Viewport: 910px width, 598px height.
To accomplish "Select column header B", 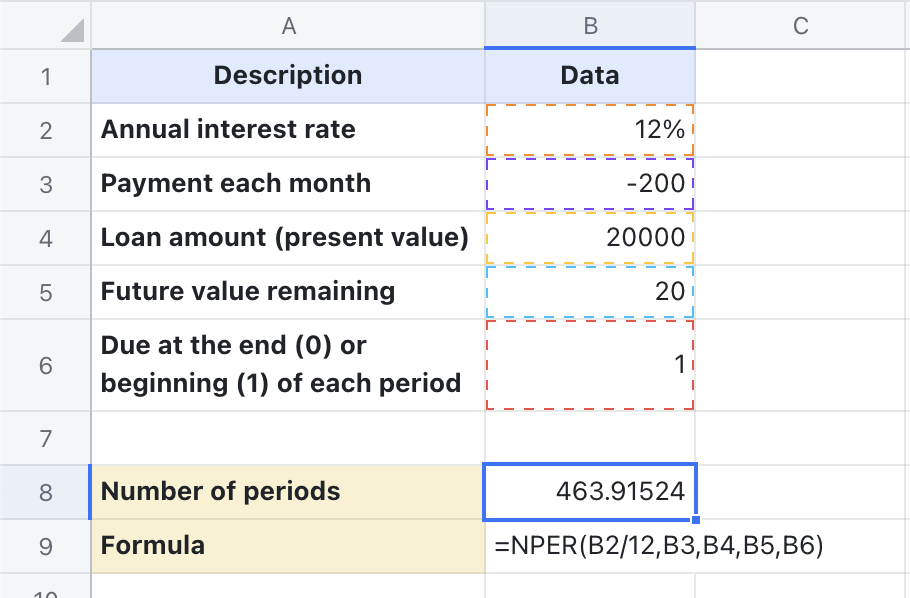I will click(x=590, y=25).
